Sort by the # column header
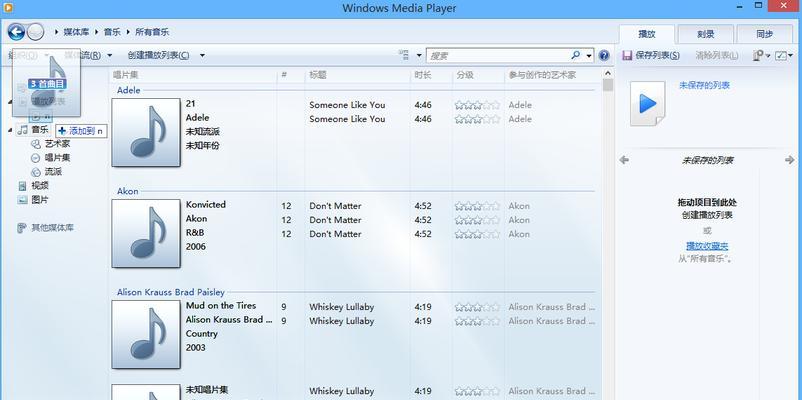 pyautogui.click(x=284, y=75)
